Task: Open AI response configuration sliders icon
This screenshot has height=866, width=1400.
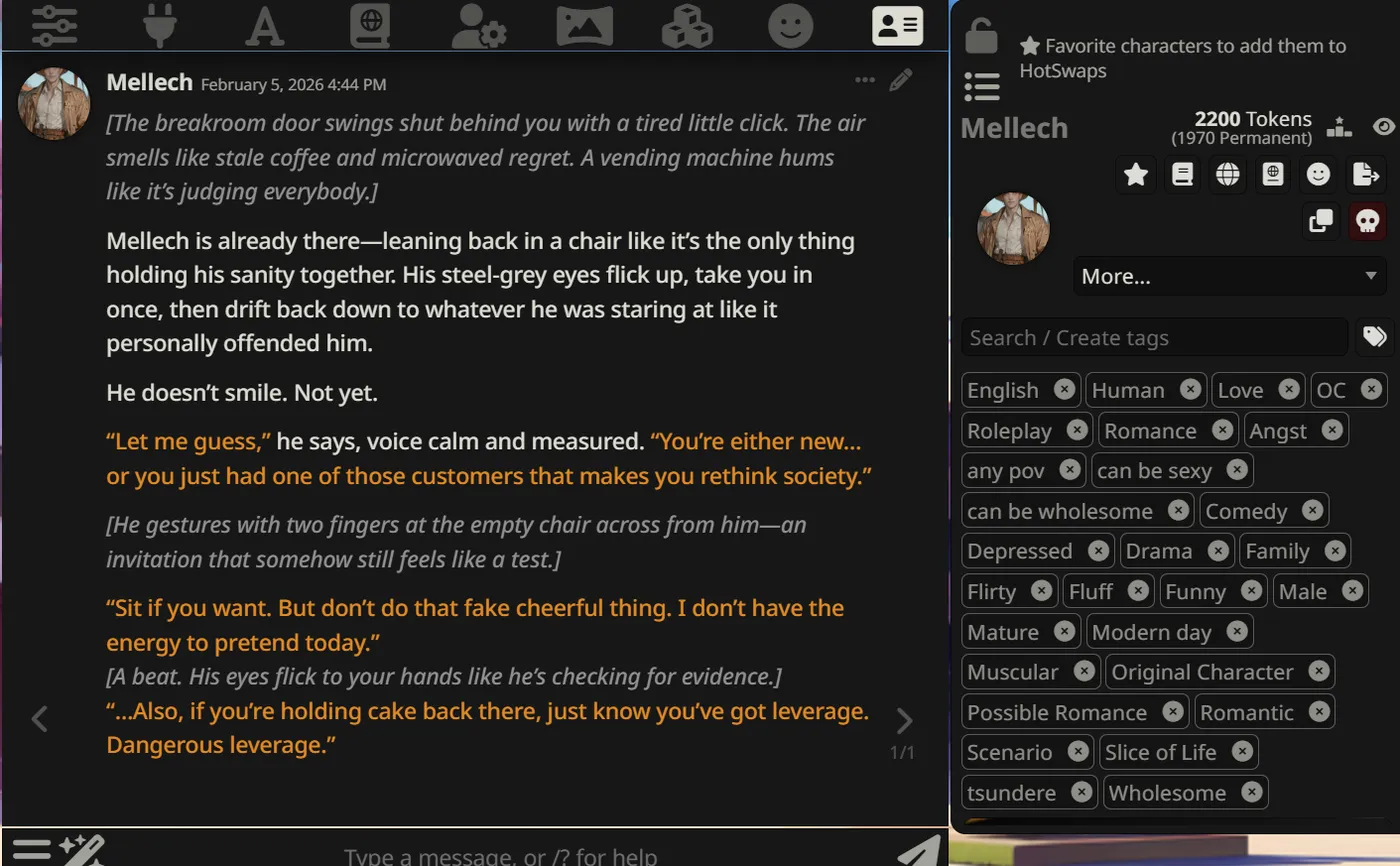Action: coord(55,25)
